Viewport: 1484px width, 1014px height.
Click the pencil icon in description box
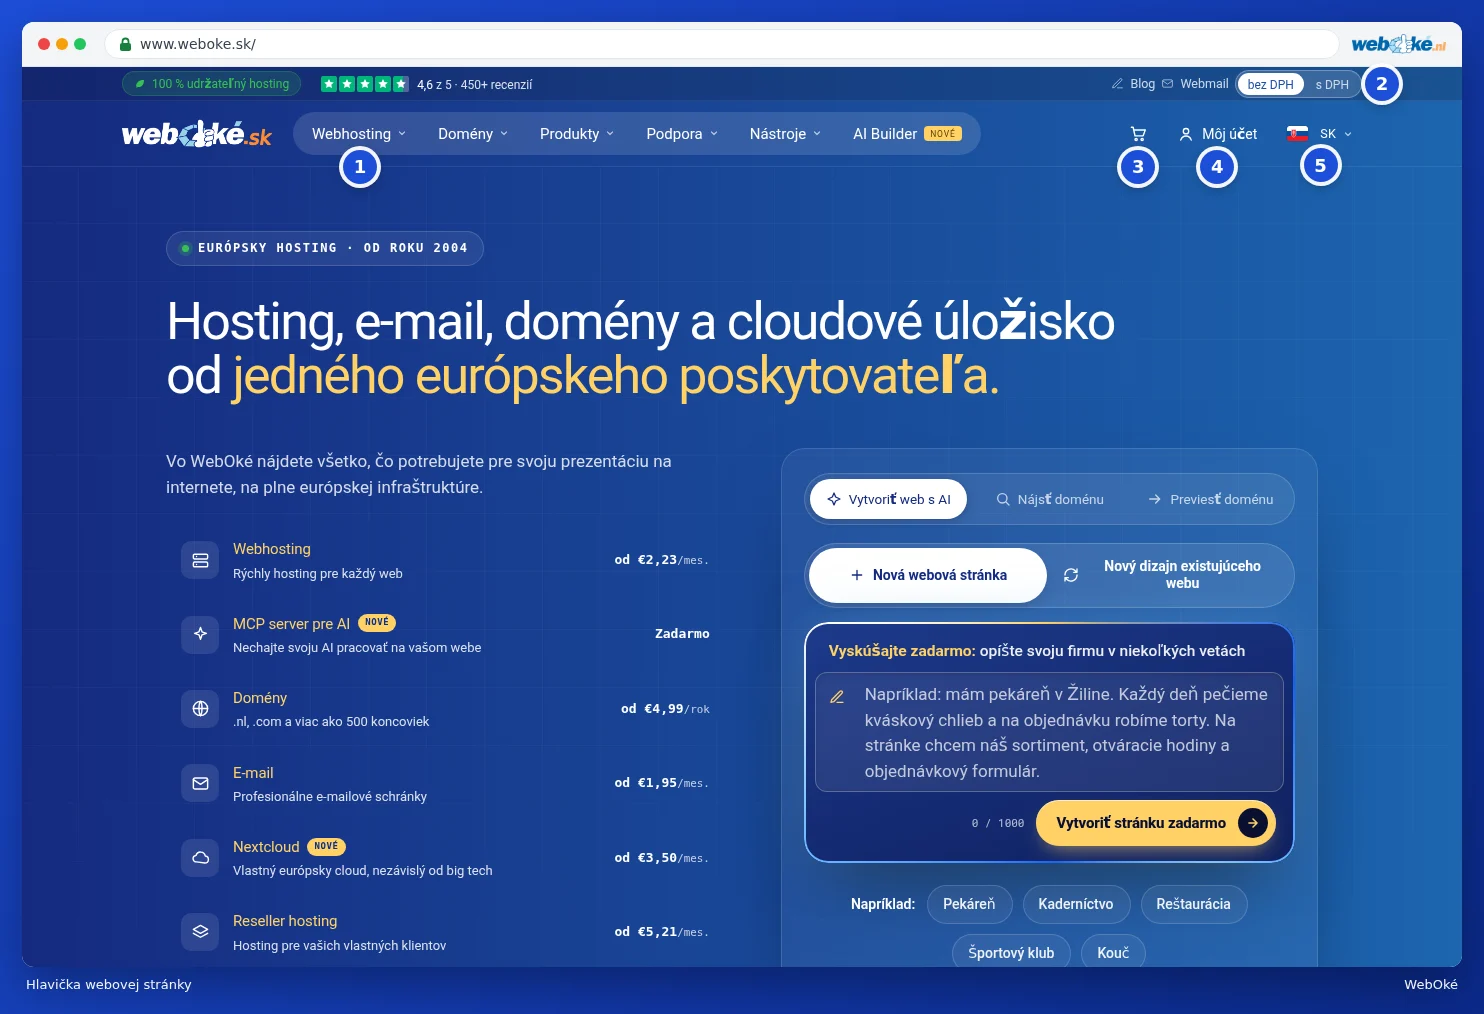[x=837, y=696]
